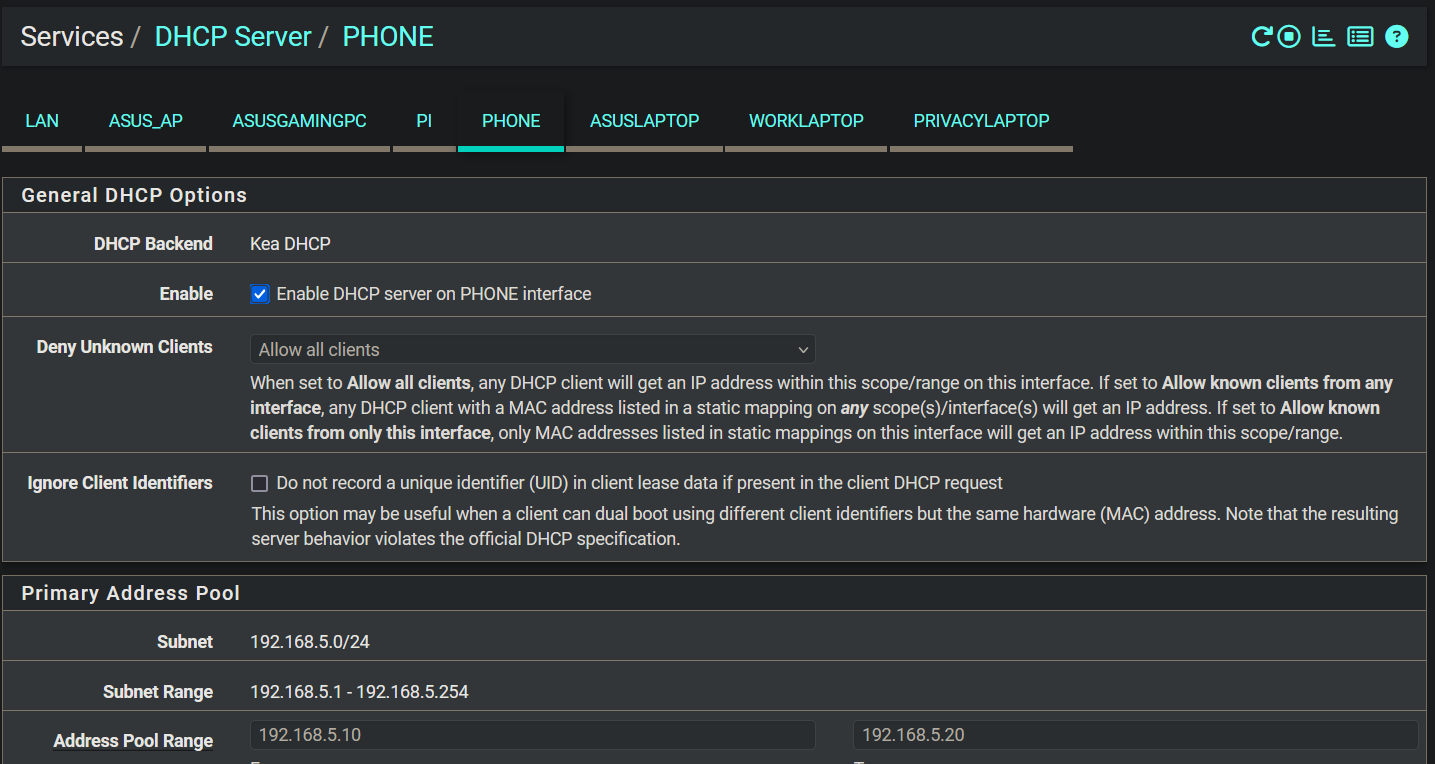Open the WORKLAPTOP tab

(x=806, y=121)
